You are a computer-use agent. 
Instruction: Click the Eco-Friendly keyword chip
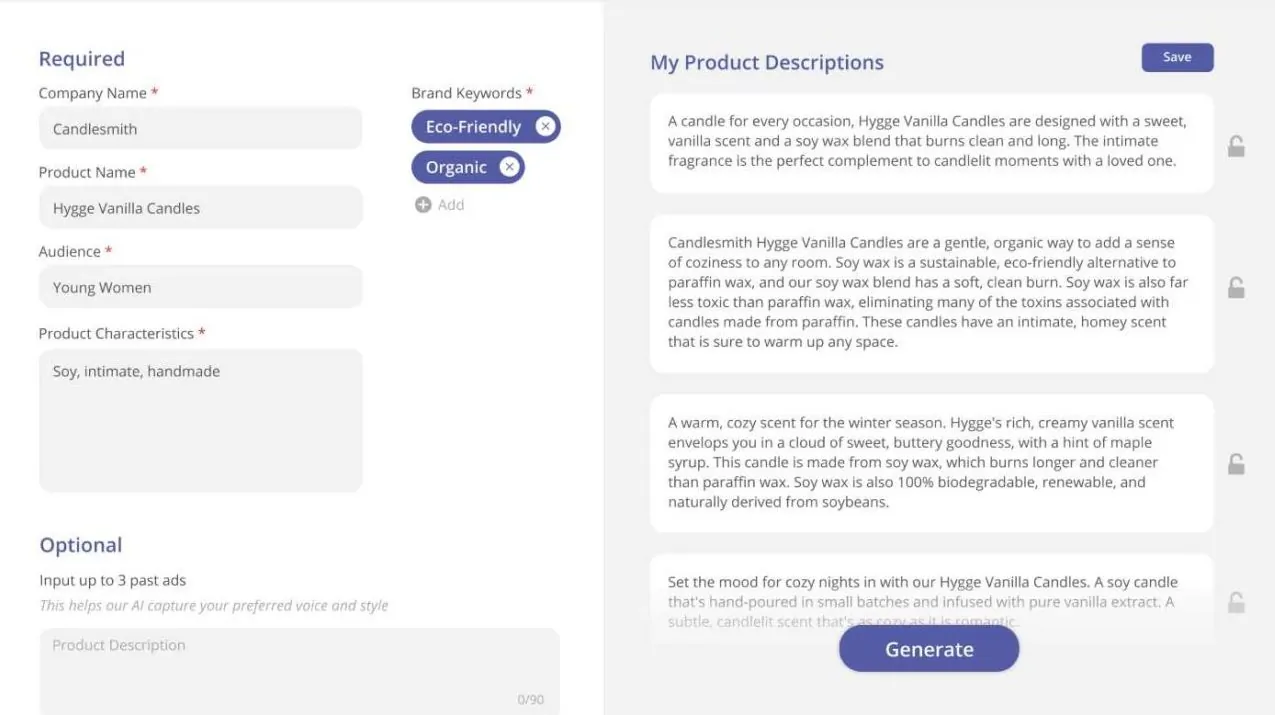tap(473, 127)
